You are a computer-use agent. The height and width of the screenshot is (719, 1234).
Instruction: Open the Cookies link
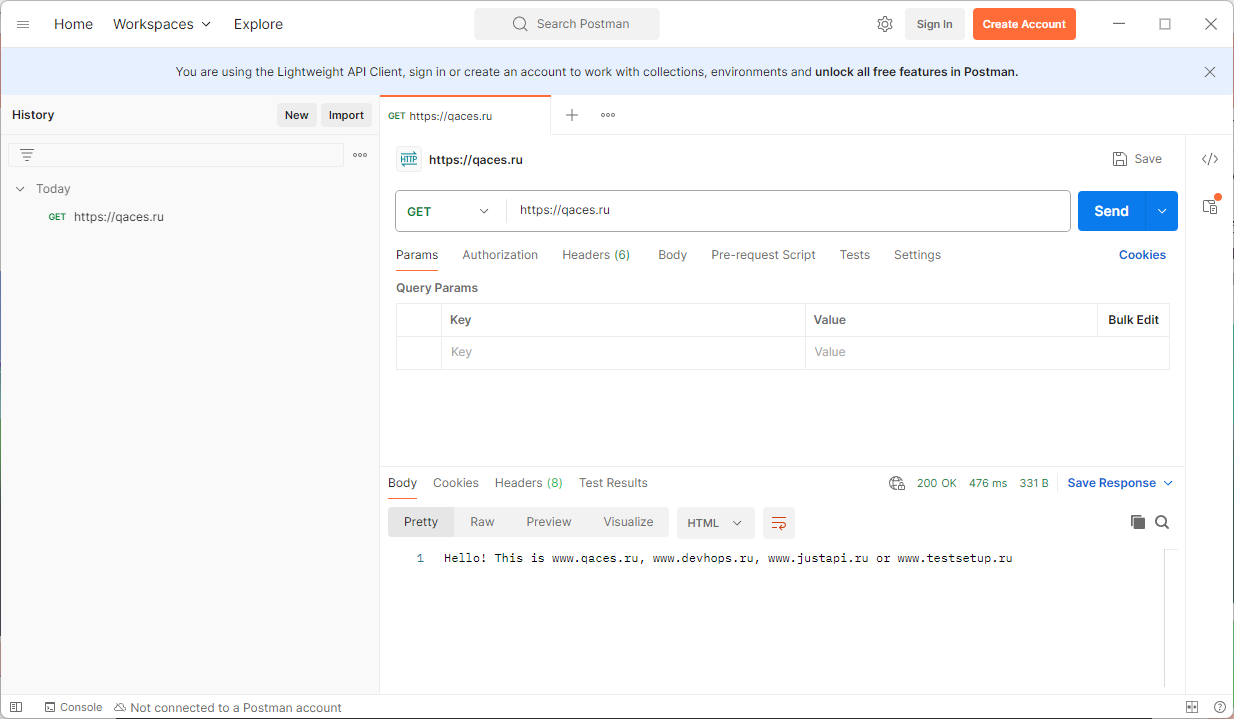[x=1142, y=255]
